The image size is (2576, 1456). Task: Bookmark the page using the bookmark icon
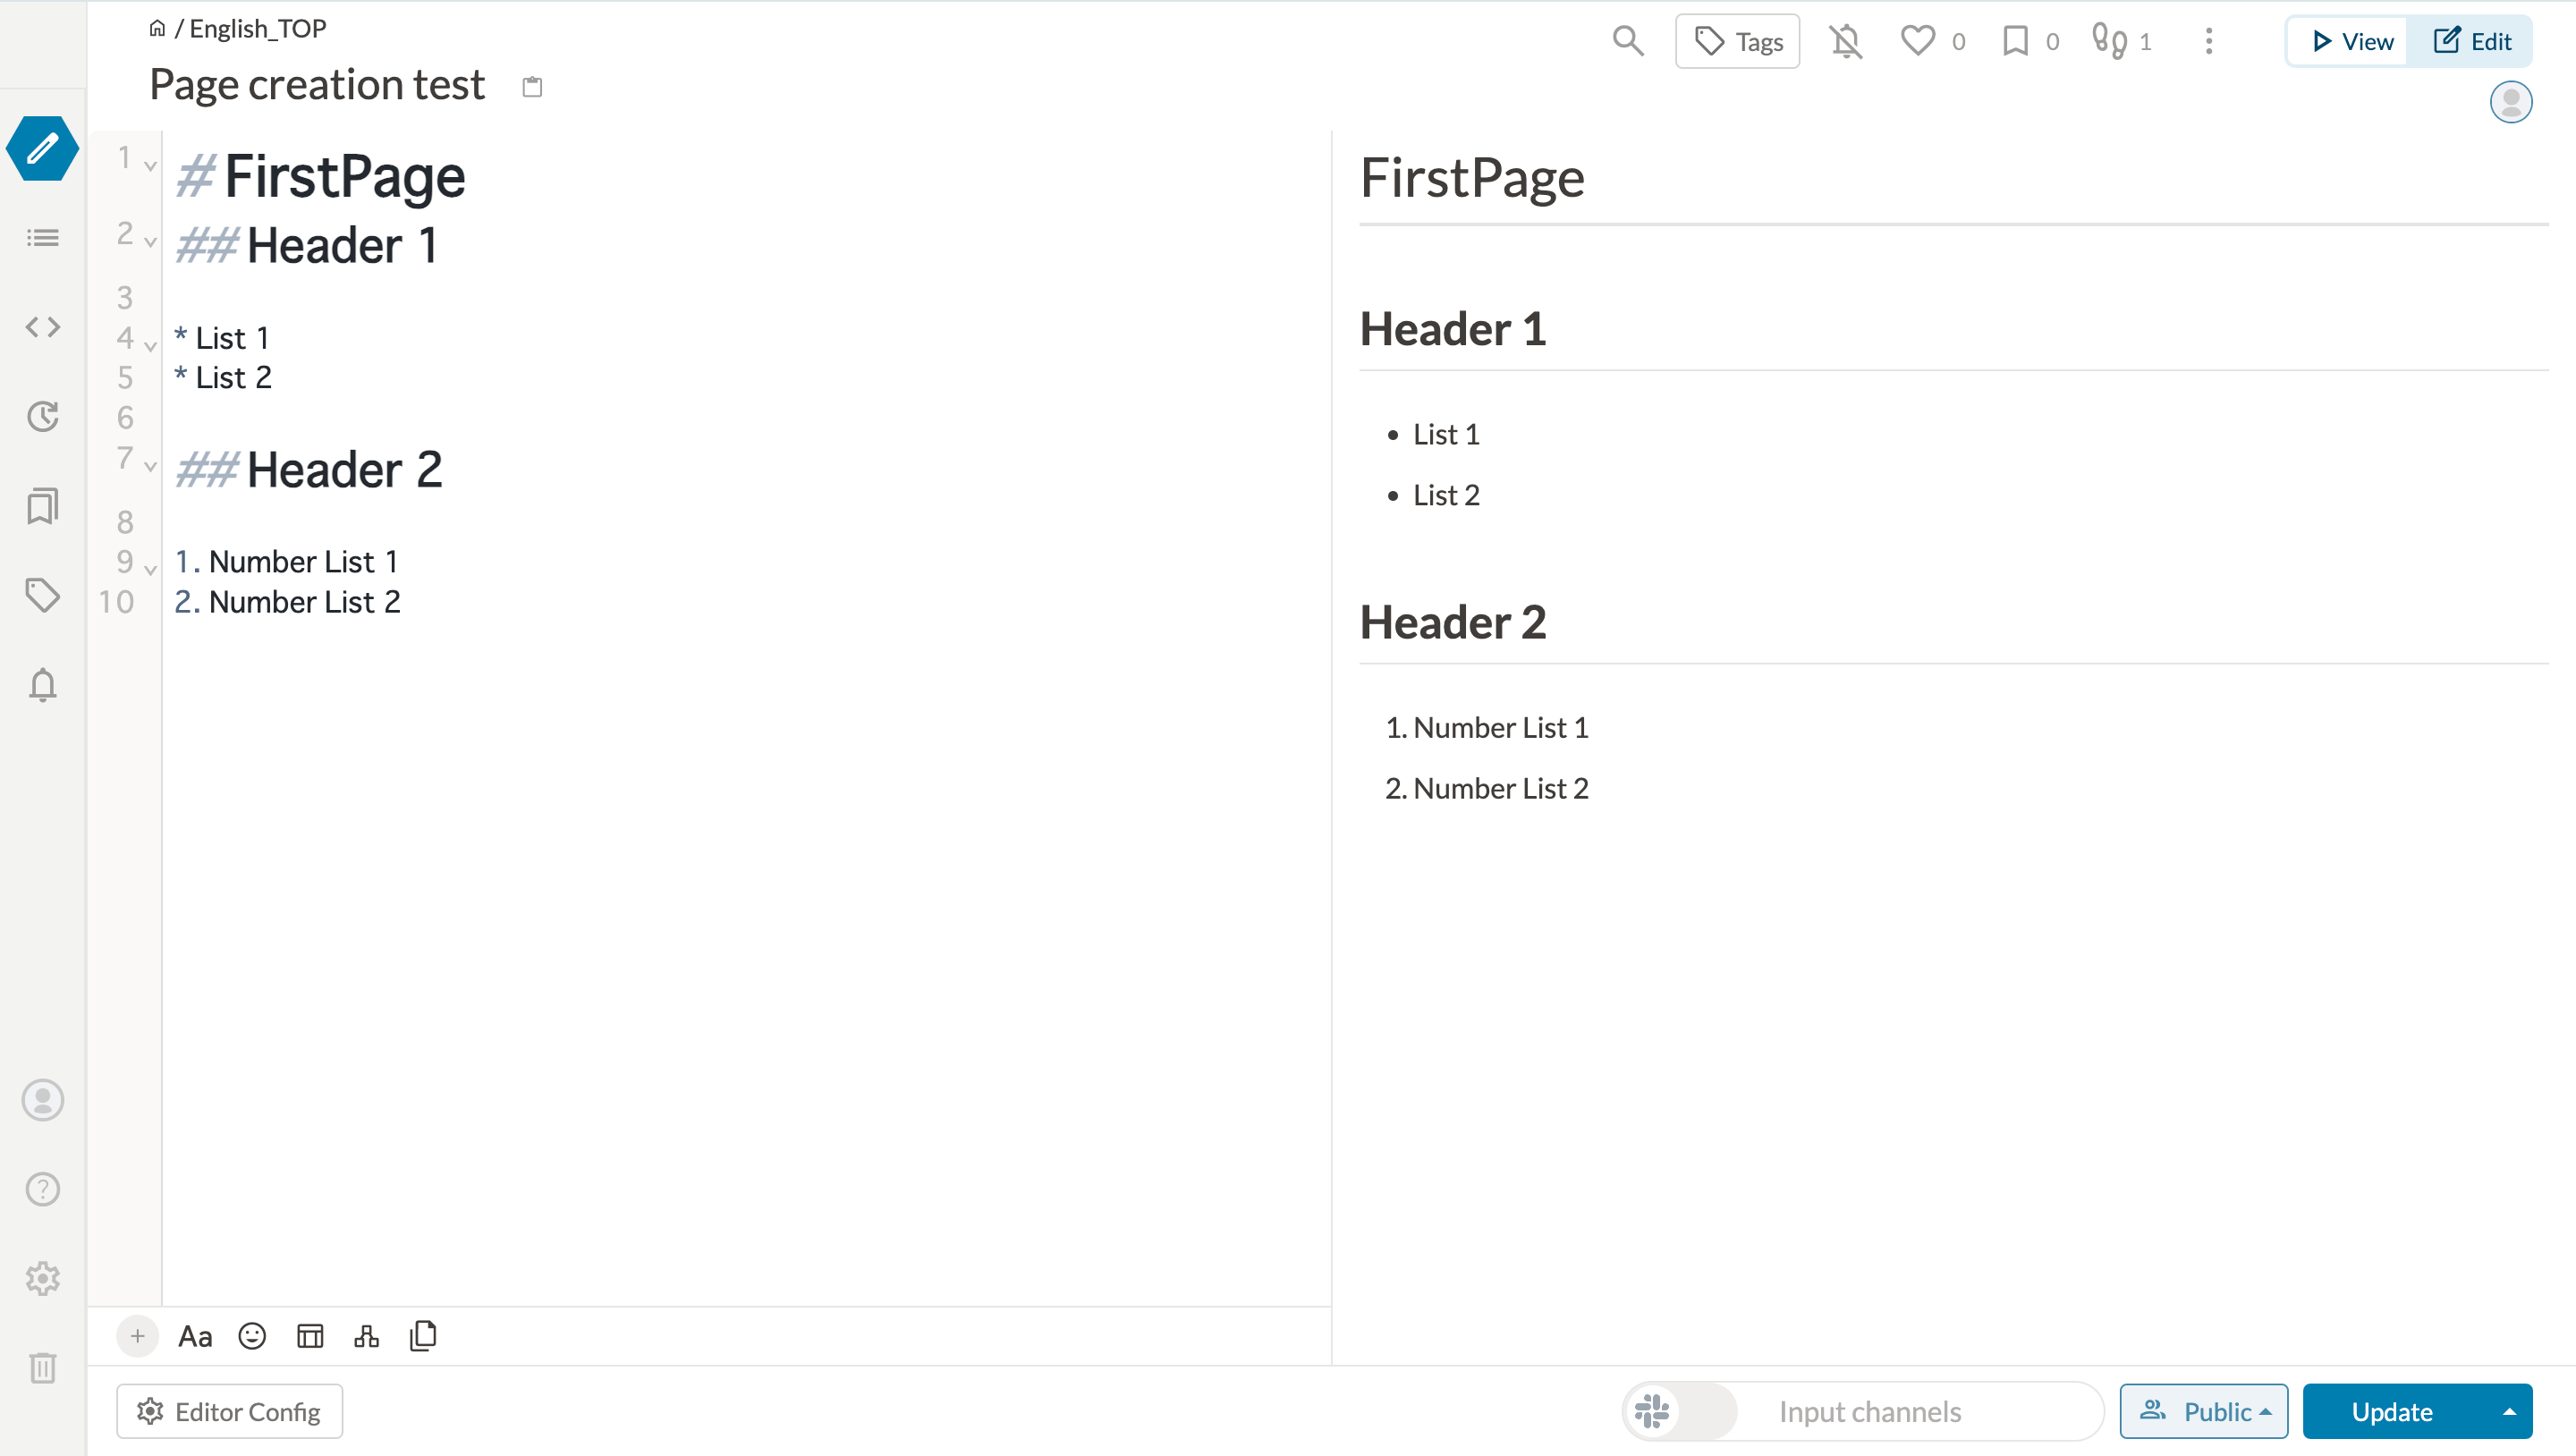(x=2015, y=41)
